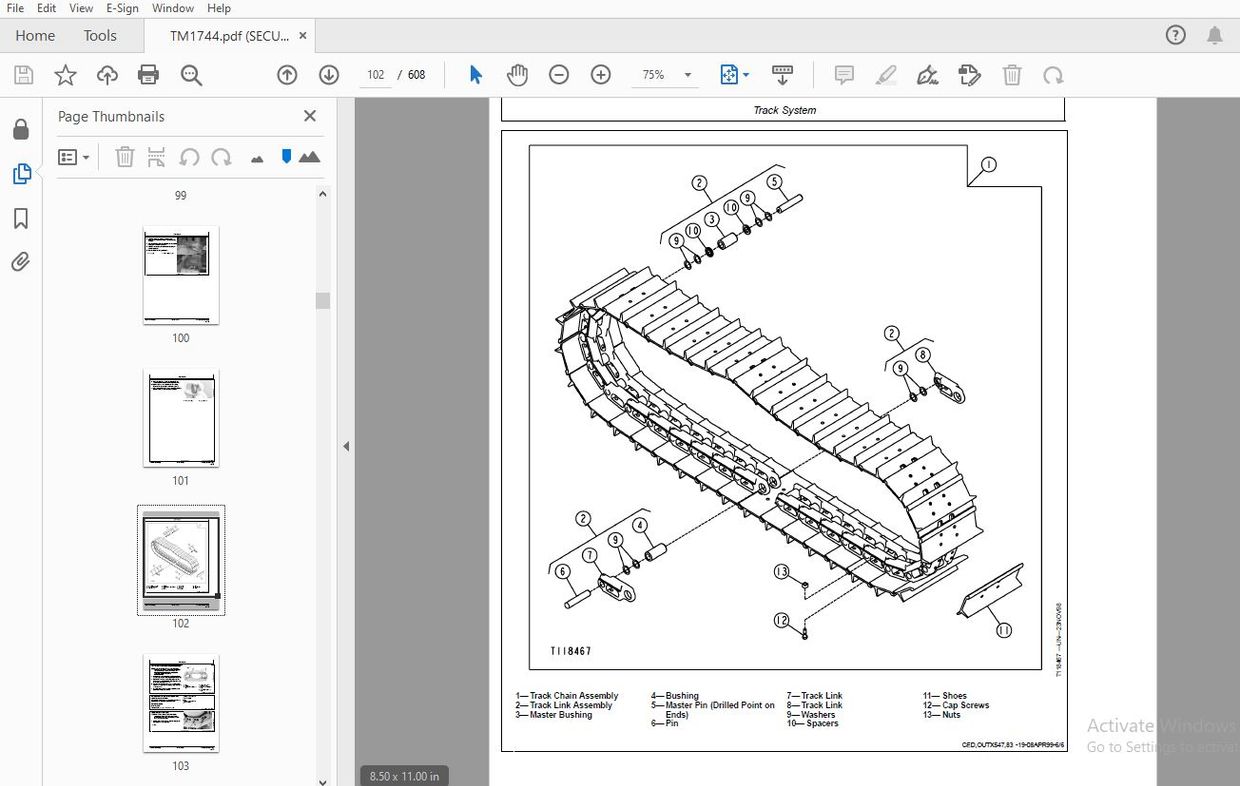Toggle the Page Thumbnails sidebar icon

tap(21, 174)
